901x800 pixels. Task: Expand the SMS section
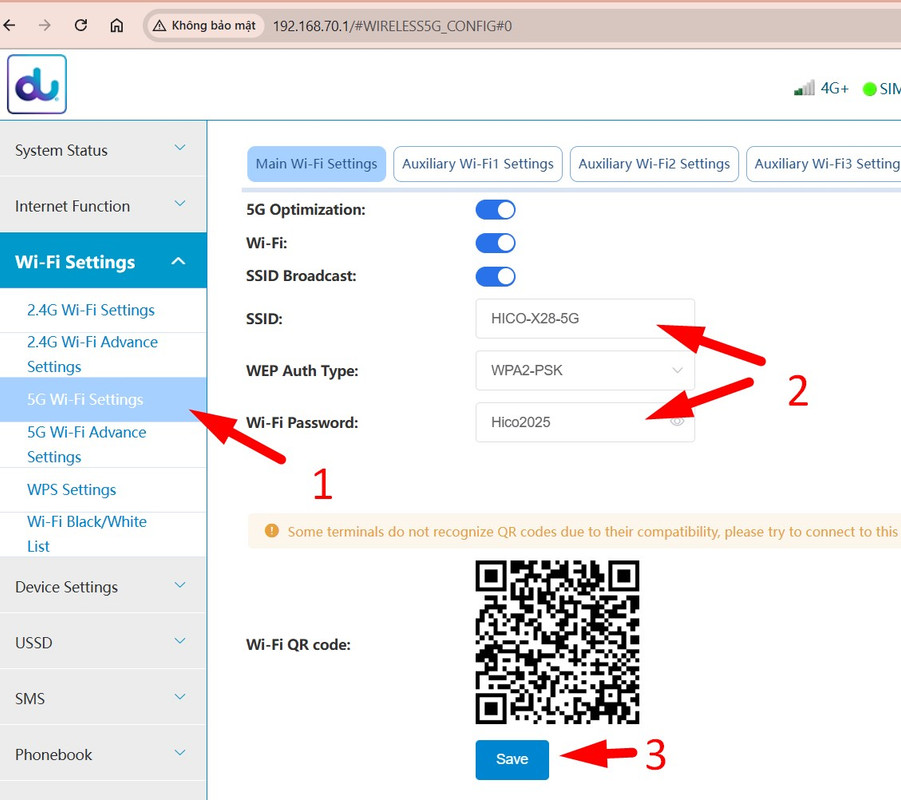[103, 698]
